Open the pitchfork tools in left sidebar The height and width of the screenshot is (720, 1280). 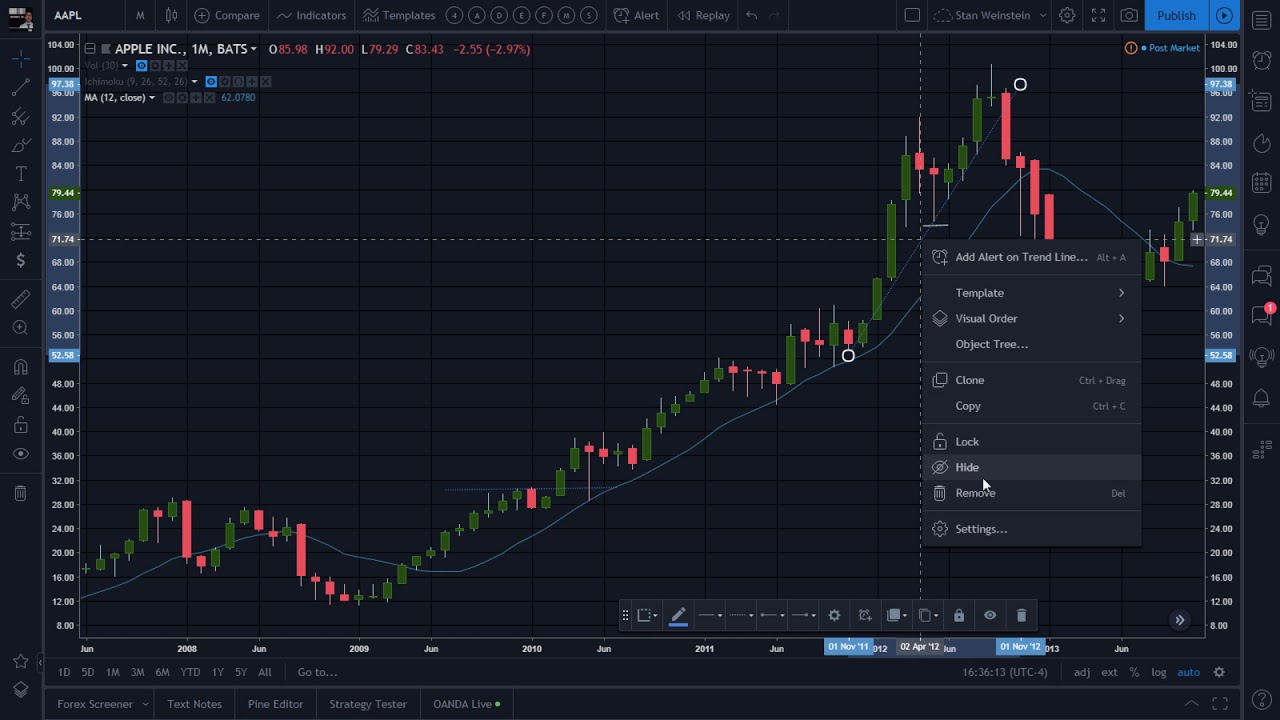(x=20, y=117)
